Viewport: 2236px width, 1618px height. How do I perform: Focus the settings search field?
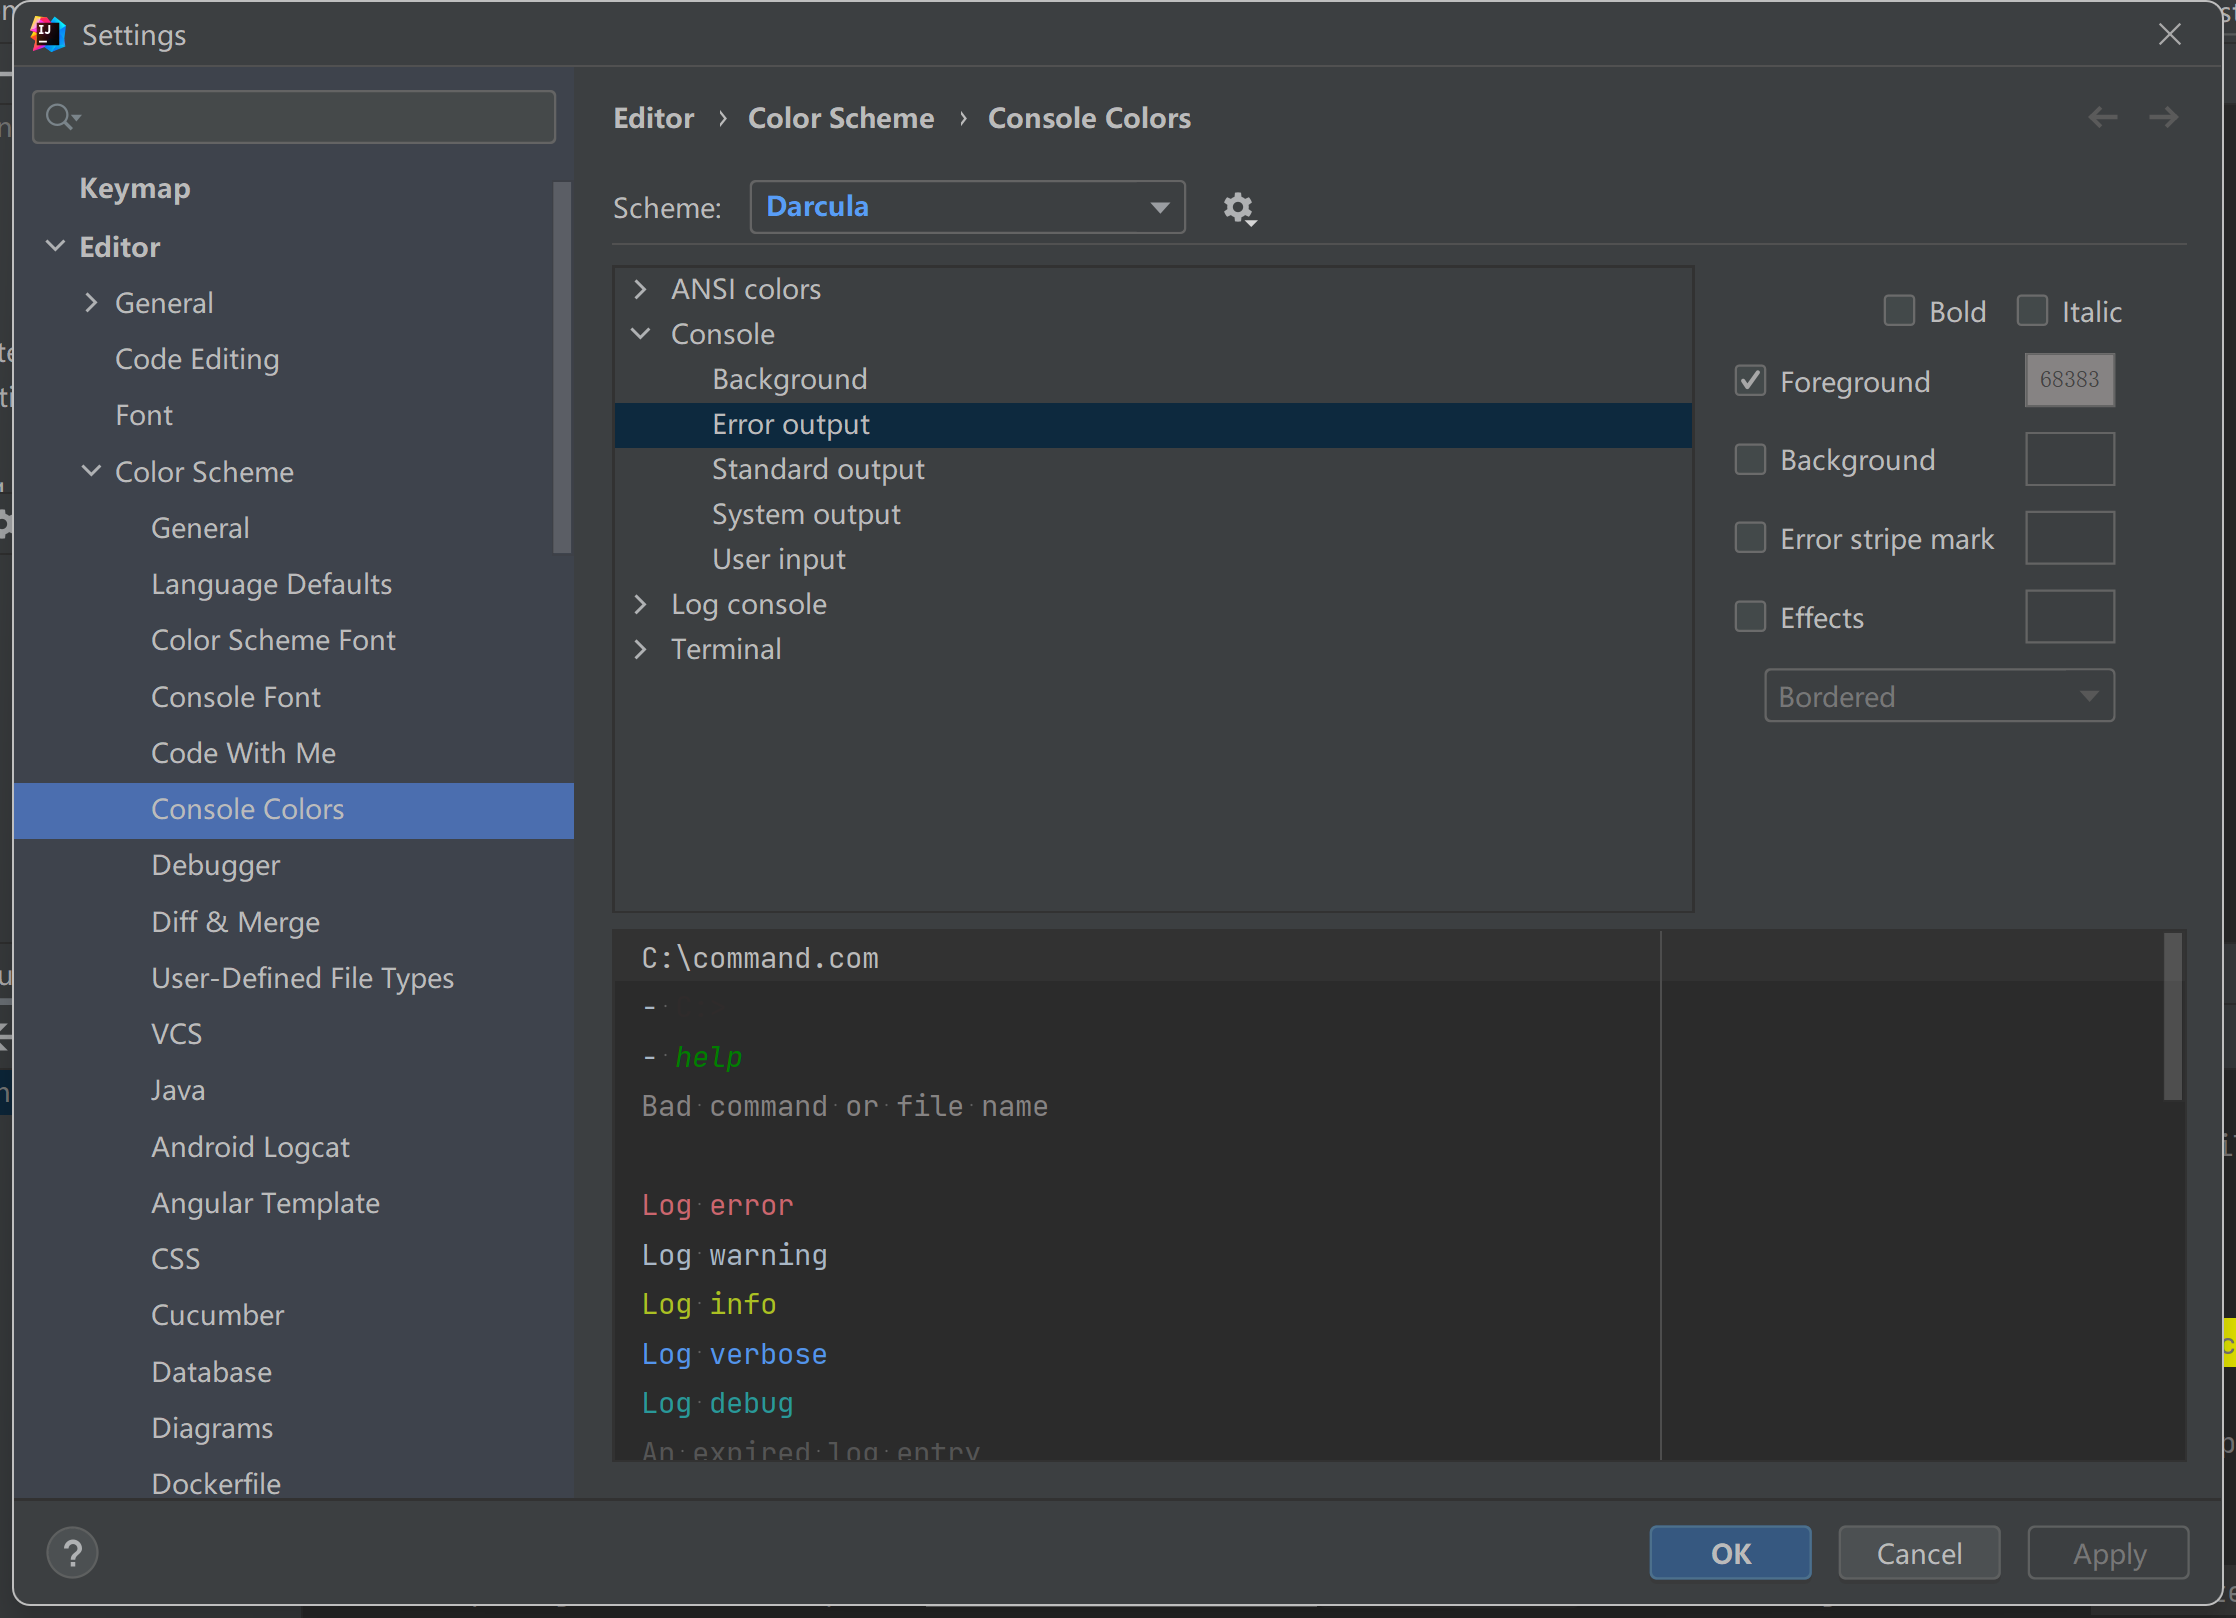(294, 117)
